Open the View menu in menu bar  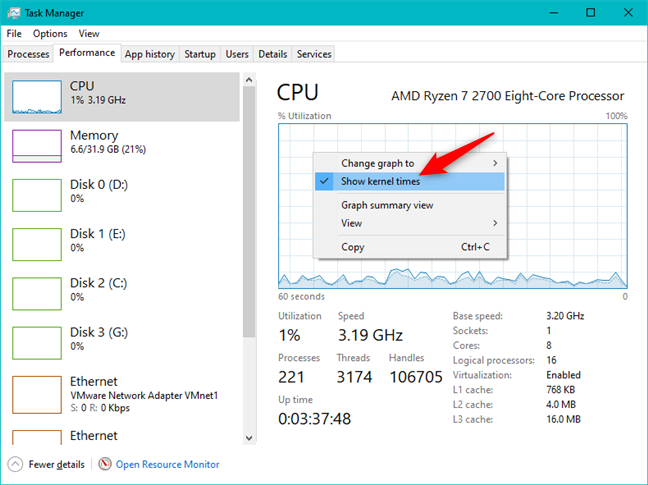pyautogui.click(x=89, y=33)
